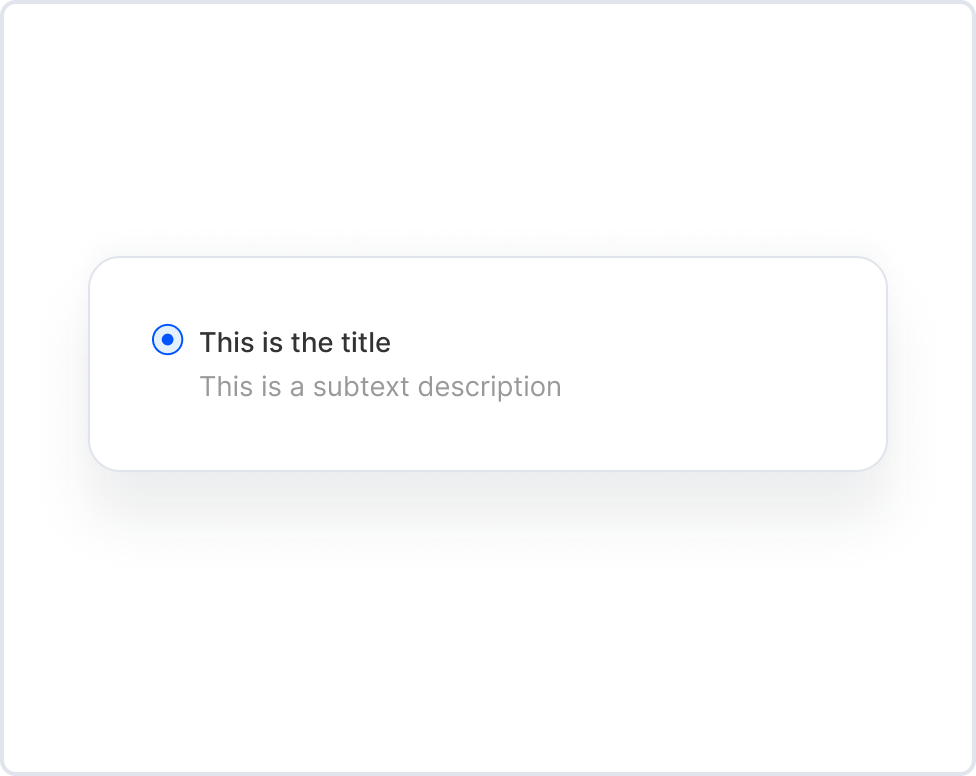Click the word "the" in the title
This screenshot has width=976, height=776.
pos(312,343)
